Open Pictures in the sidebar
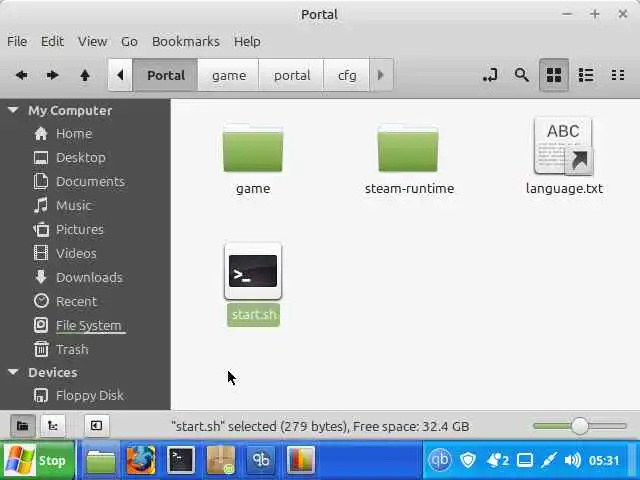 pyautogui.click(x=80, y=229)
